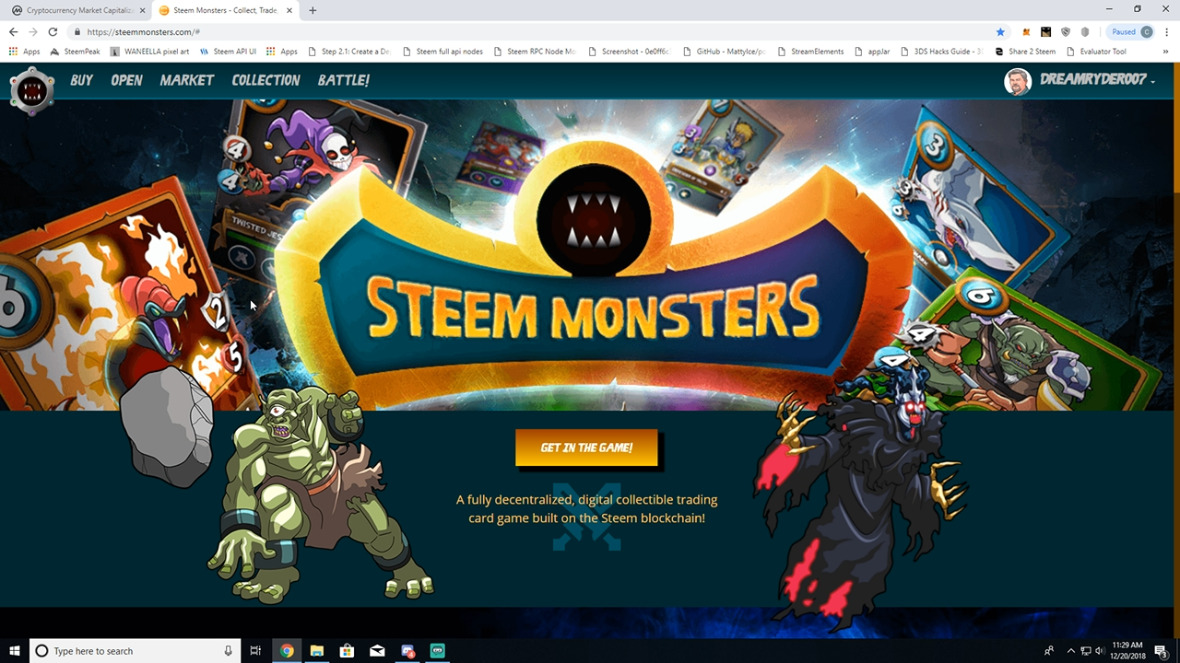Open the dark square browser extension
Image resolution: width=1180 pixels, height=663 pixels.
tap(1045, 32)
